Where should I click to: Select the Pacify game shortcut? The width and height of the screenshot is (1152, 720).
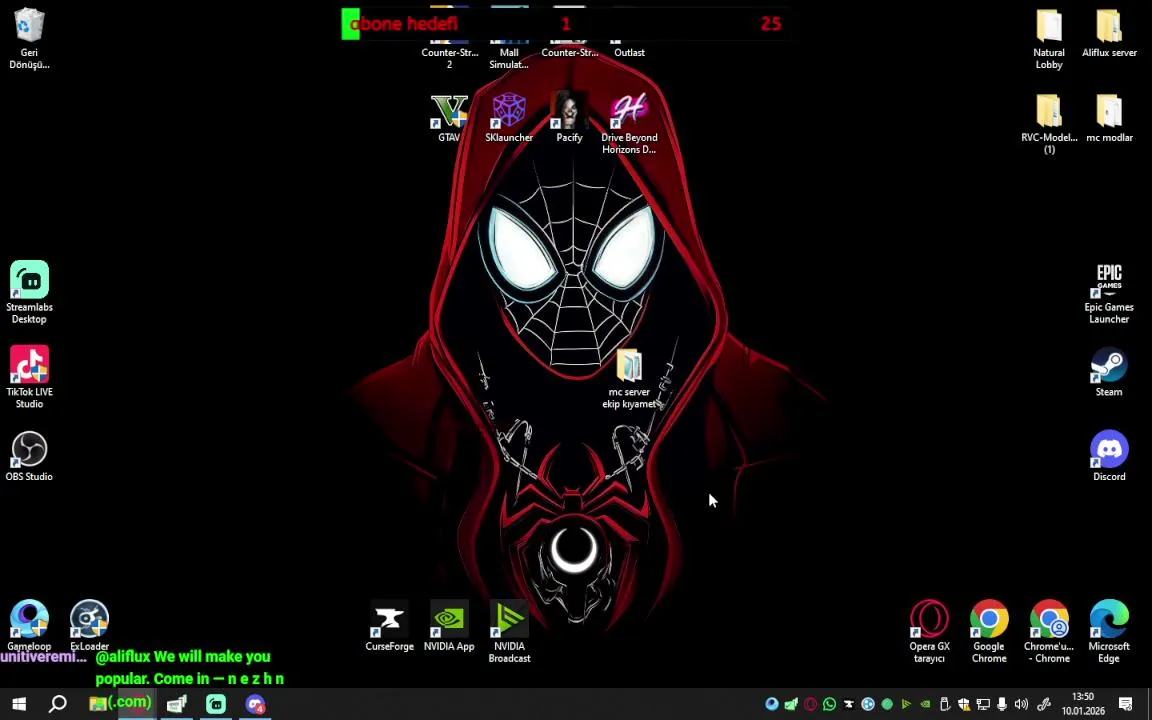(x=569, y=118)
